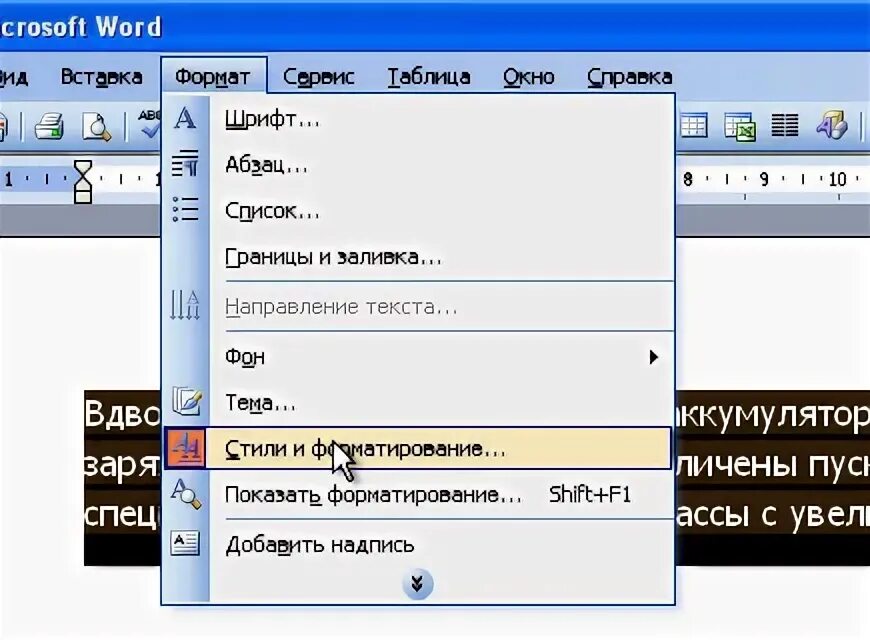Click the reveal formatting magnifier icon

pyautogui.click(x=186, y=494)
